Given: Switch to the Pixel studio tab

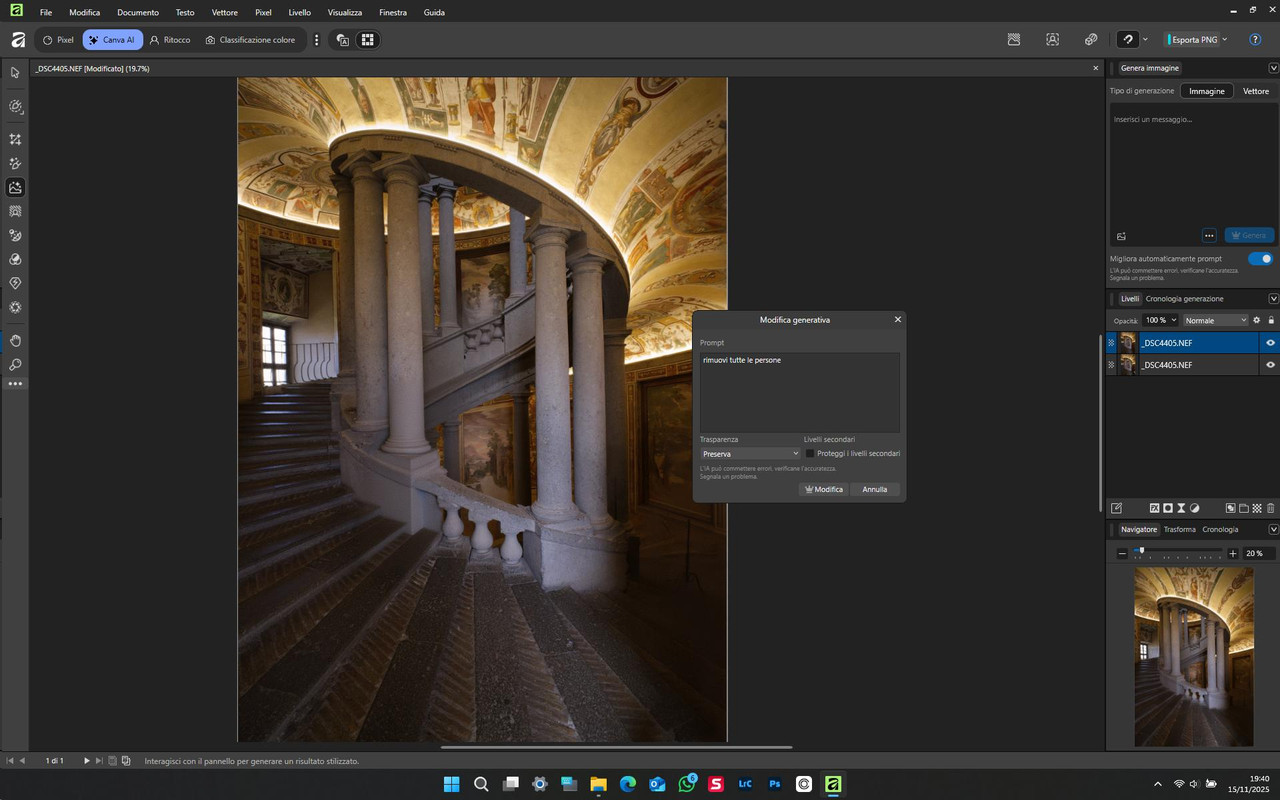Looking at the screenshot, I should click(58, 40).
